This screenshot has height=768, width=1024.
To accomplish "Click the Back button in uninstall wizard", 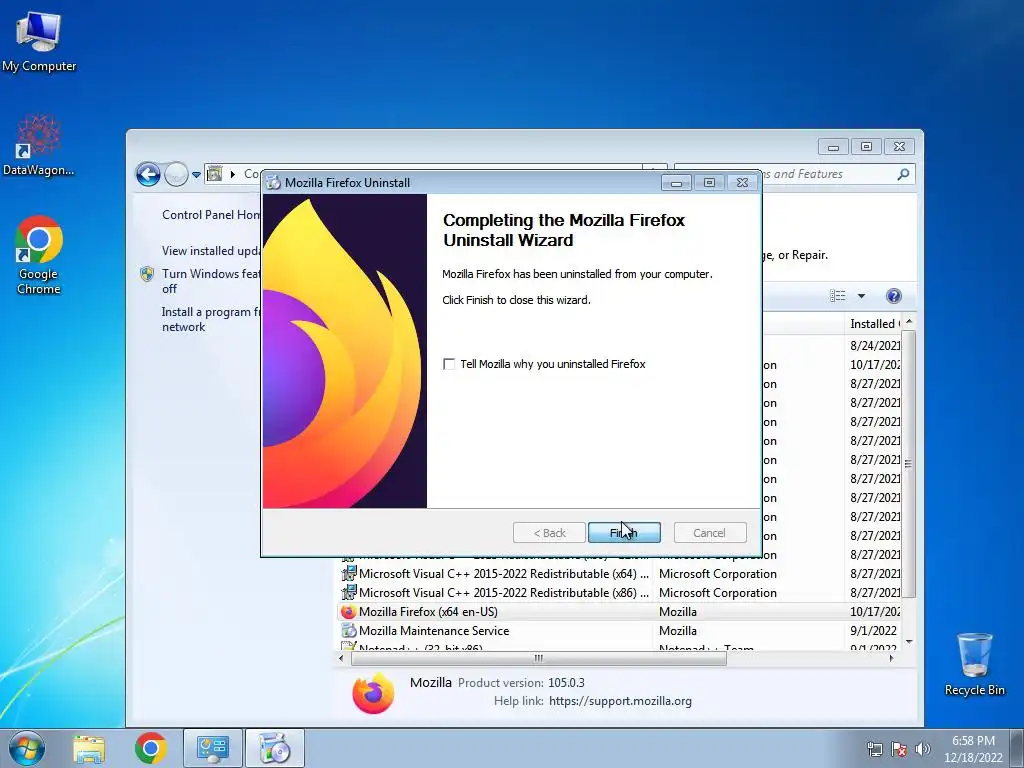I will coord(549,532).
